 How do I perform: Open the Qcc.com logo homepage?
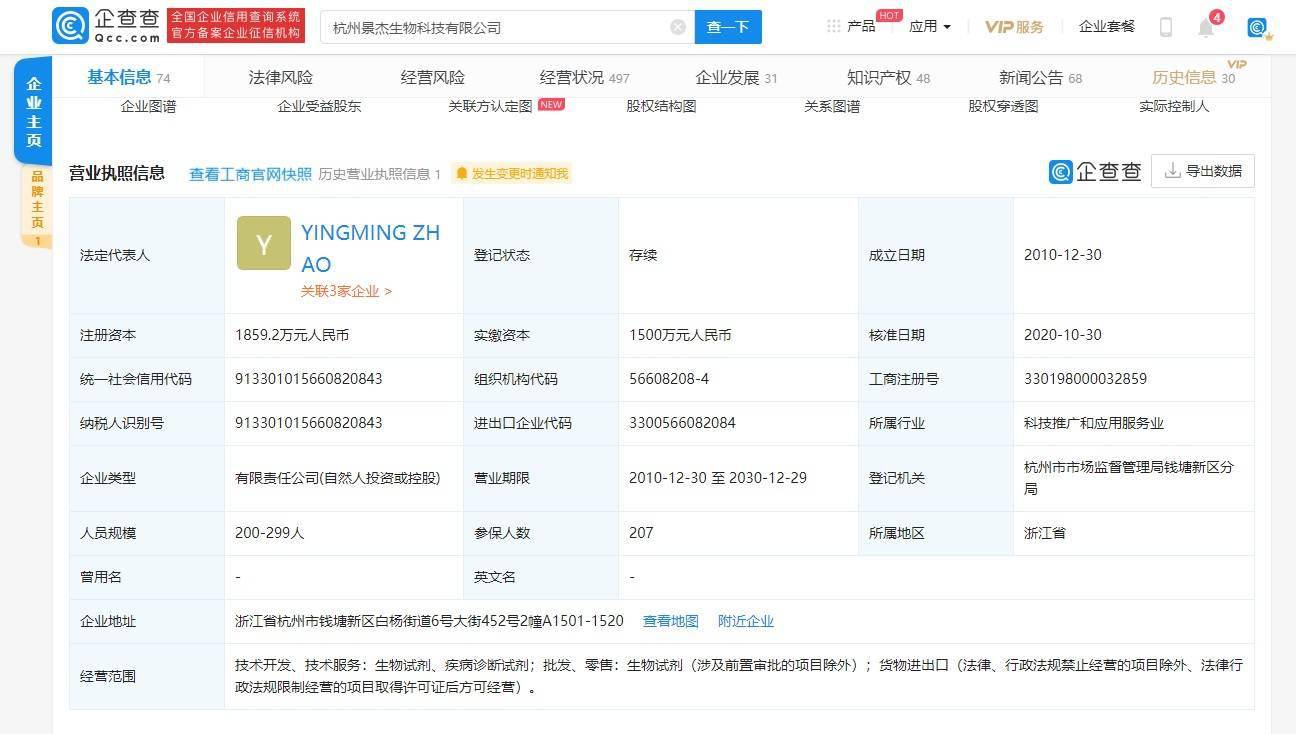(x=106, y=26)
